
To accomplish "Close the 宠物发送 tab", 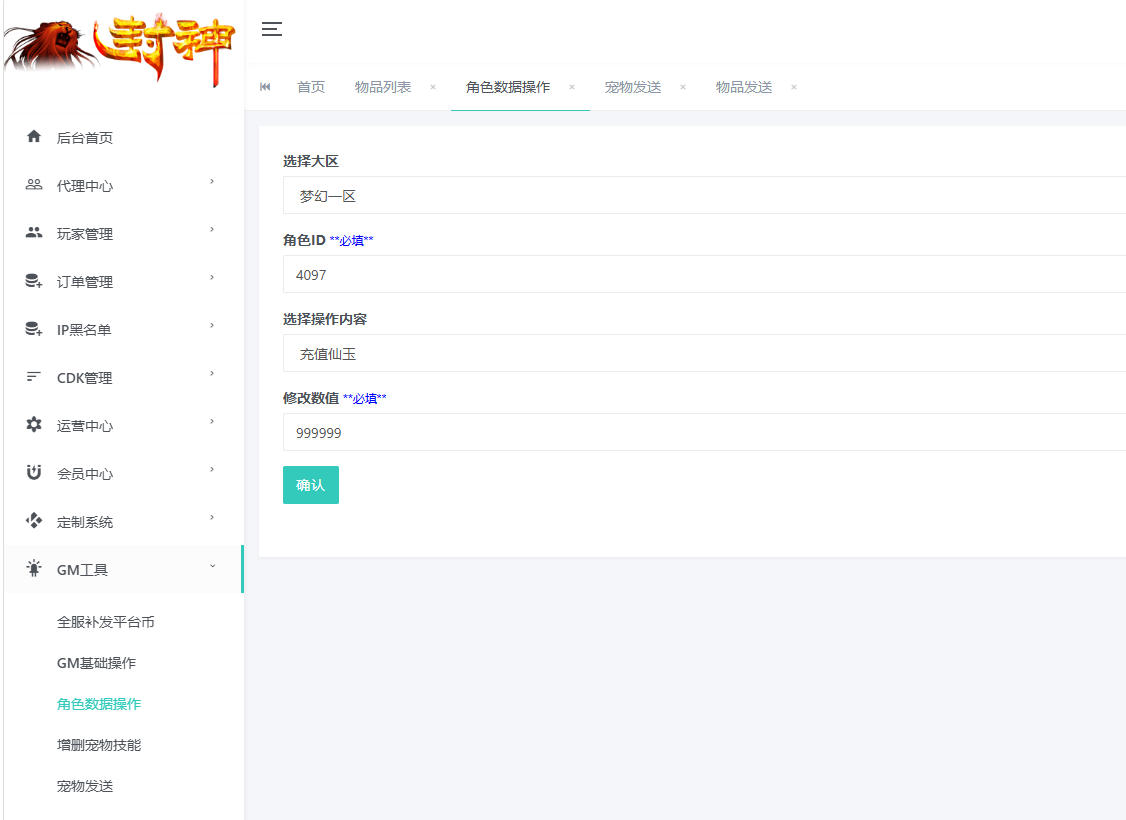I will 683,87.
